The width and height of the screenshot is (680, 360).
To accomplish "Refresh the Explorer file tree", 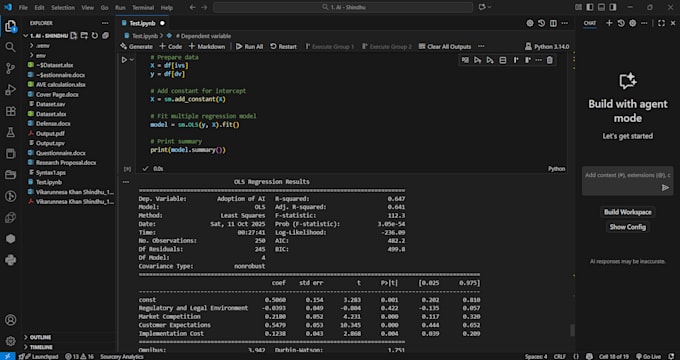I will (95, 36).
